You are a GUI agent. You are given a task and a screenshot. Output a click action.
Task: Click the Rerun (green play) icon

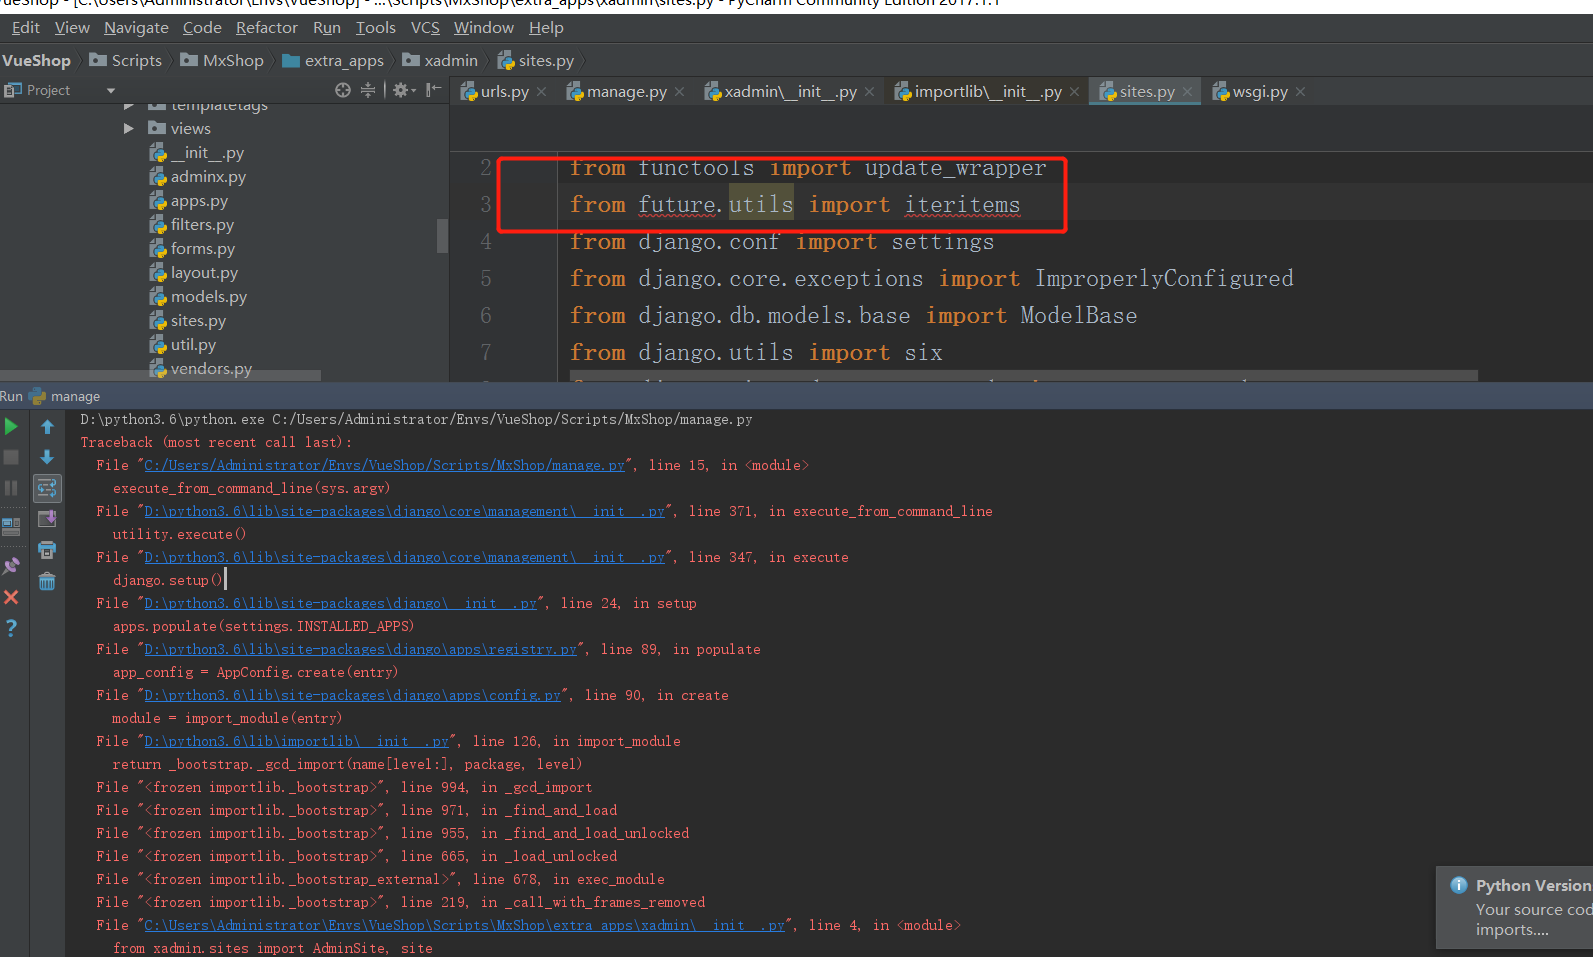[11, 427]
